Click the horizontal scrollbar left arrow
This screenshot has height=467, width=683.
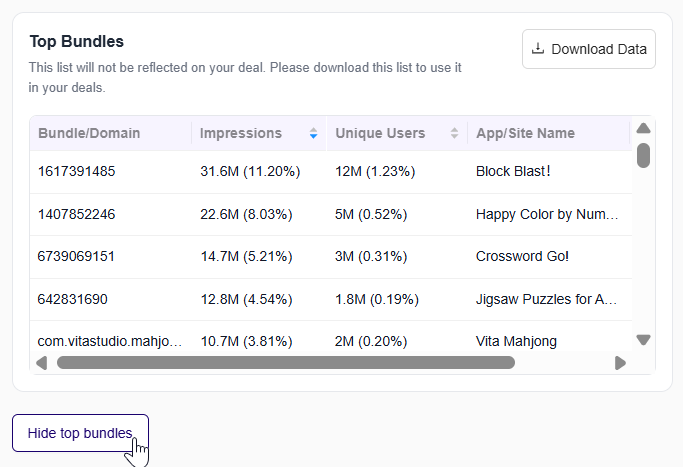(41, 363)
